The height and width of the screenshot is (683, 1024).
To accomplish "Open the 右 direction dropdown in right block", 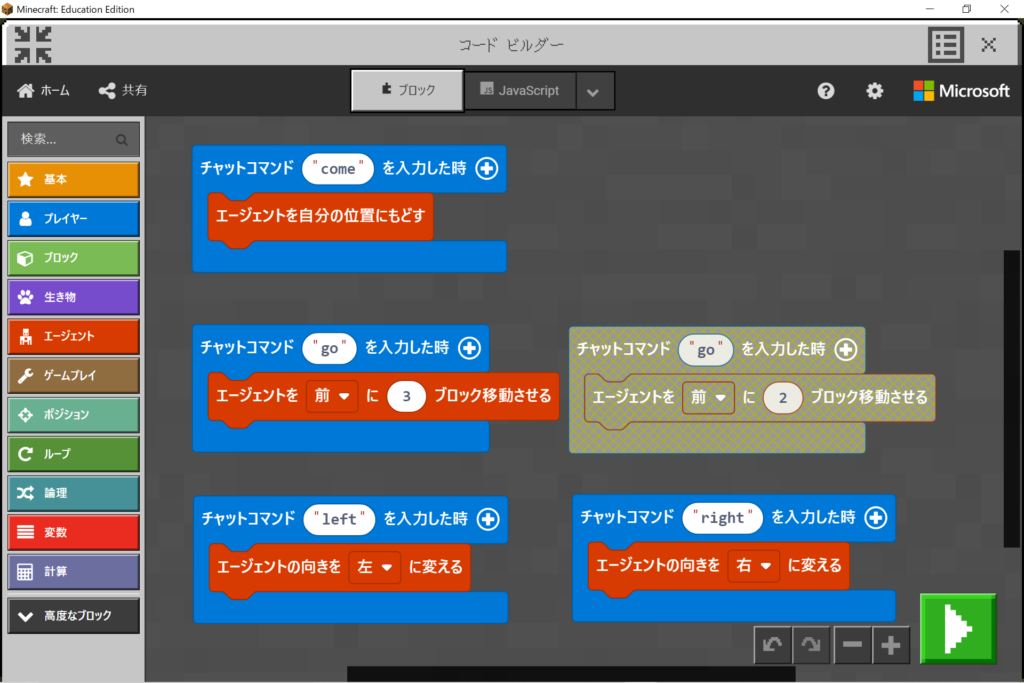I will tap(754, 565).
